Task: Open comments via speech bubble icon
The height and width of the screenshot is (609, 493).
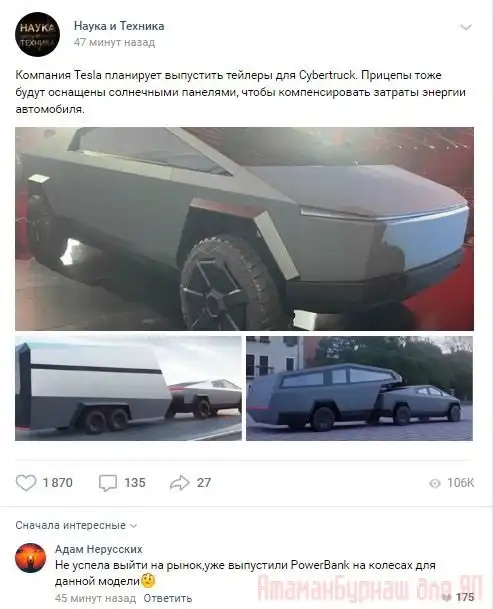Action: click(108, 483)
